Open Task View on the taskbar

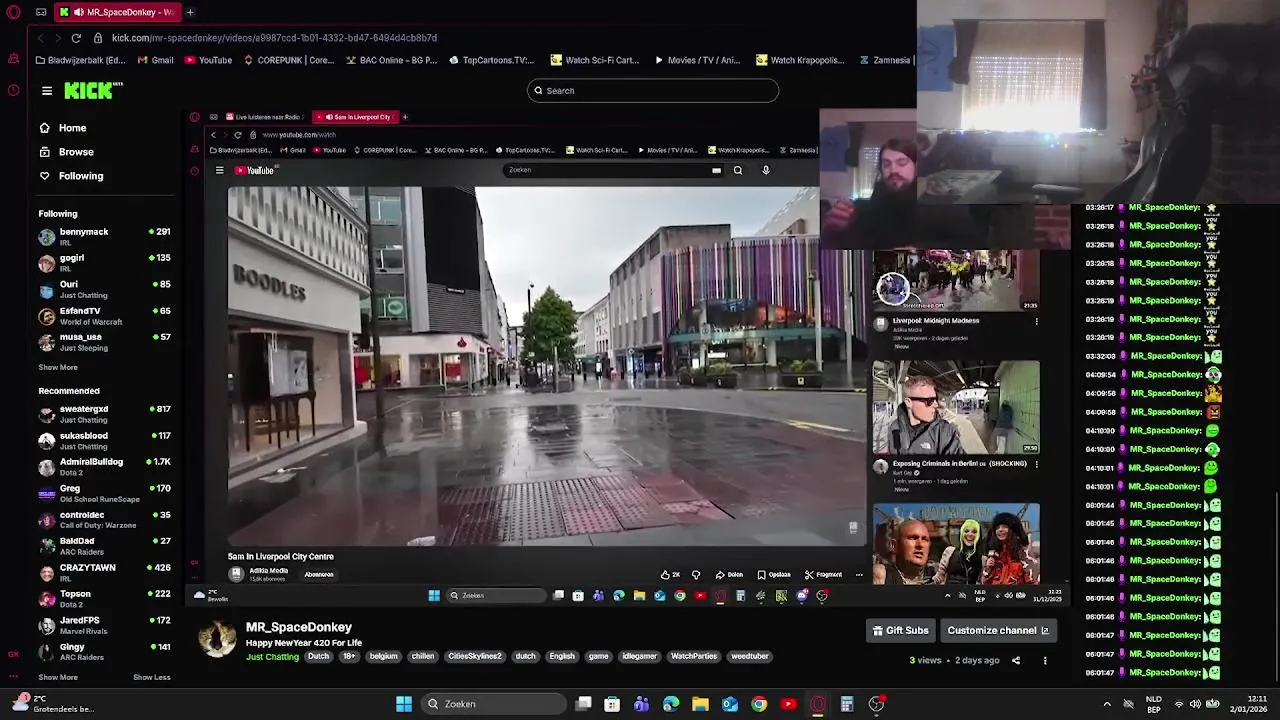[584, 704]
